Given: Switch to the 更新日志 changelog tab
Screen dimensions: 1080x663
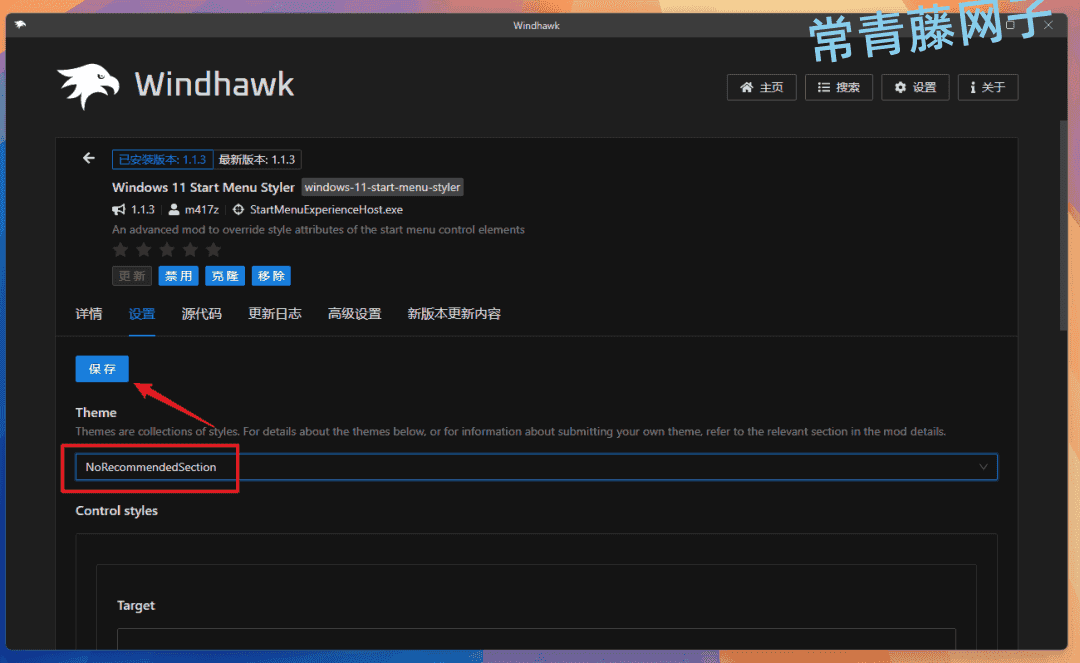Looking at the screenshot, I should (275, 314).
